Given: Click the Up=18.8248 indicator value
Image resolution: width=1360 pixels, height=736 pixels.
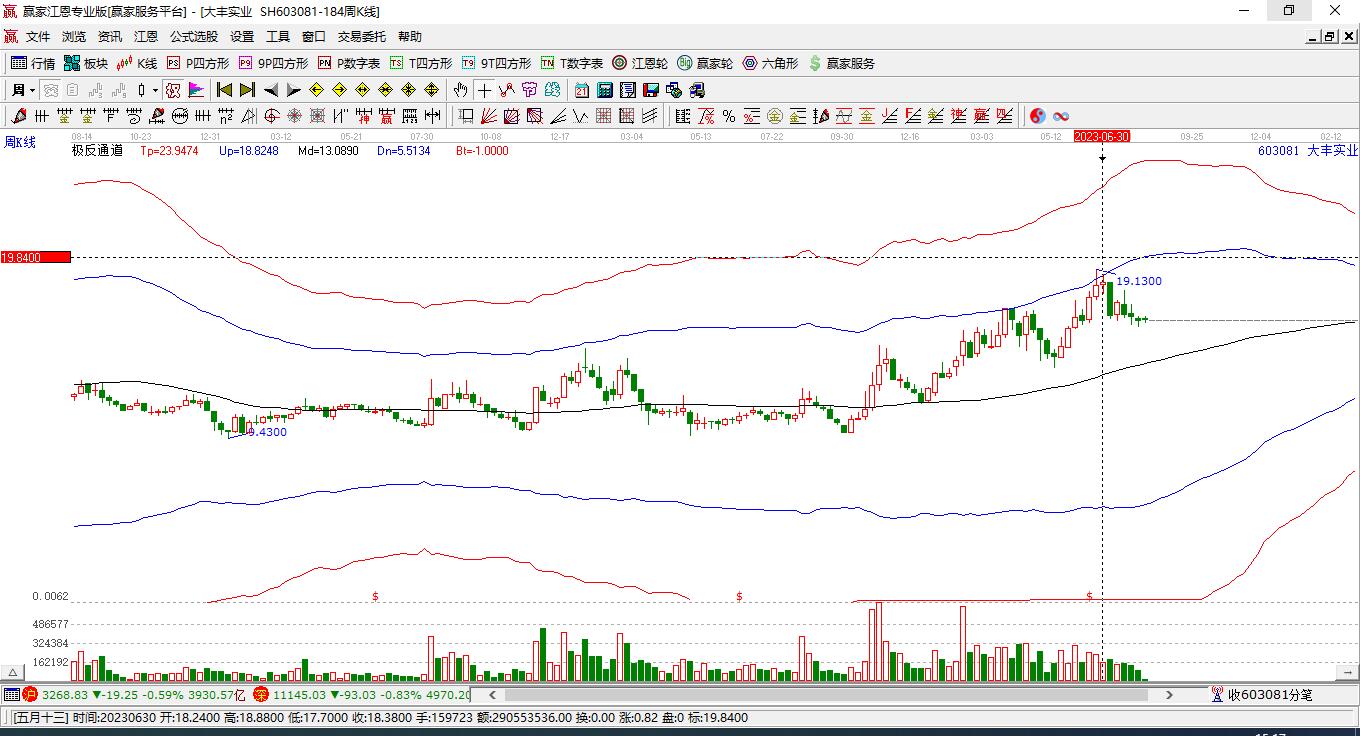Looking at the screenshot, I should (249, 151).
